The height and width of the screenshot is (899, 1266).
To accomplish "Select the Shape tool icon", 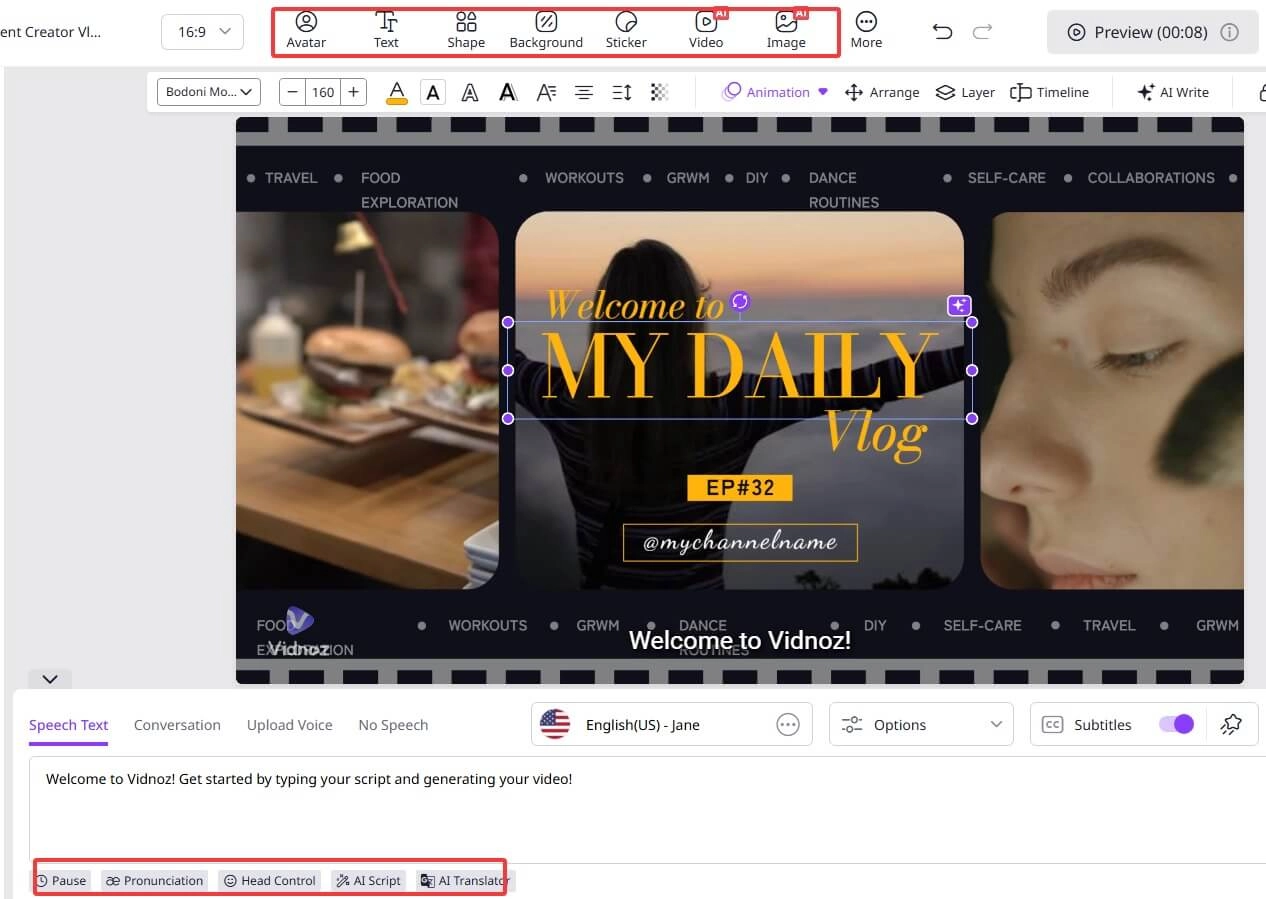I will pos(466,30).
